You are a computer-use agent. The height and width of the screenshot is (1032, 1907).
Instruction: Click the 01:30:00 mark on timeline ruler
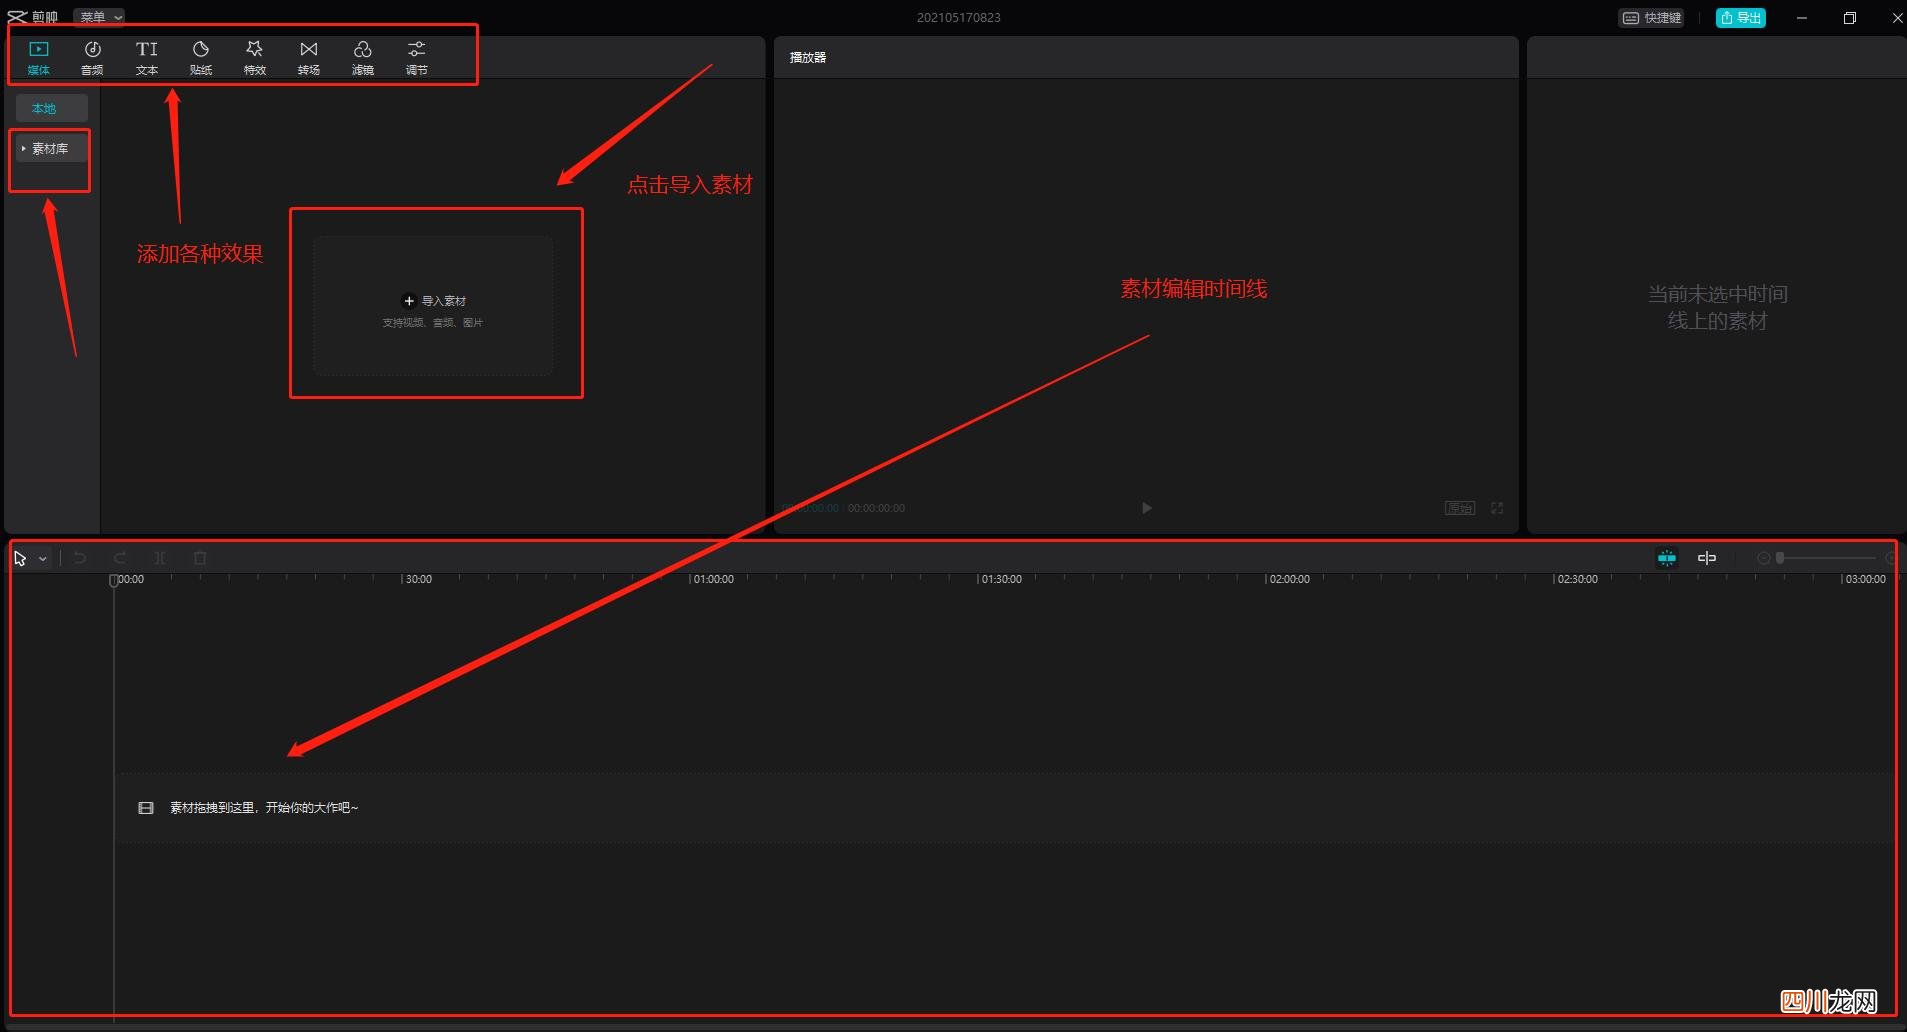pos(1001,579)
